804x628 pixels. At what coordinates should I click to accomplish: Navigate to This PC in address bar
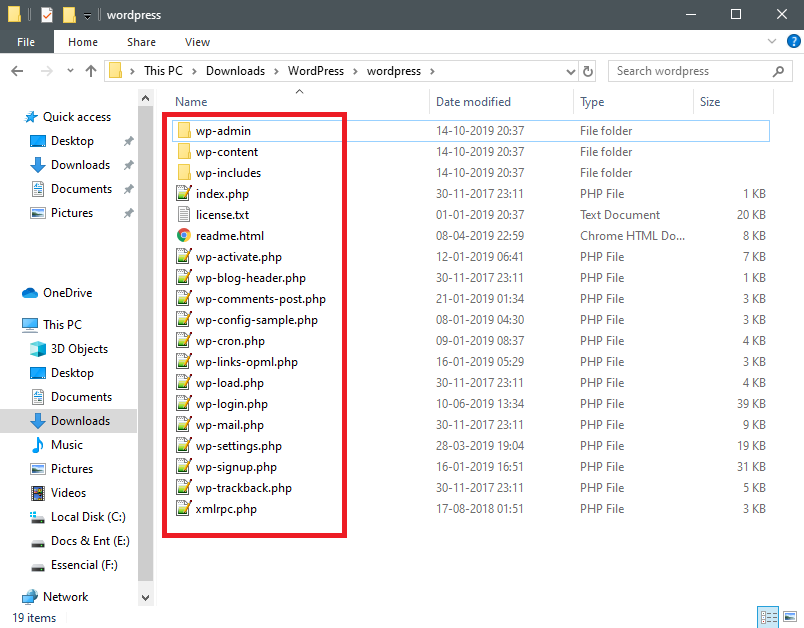point(163,71)
